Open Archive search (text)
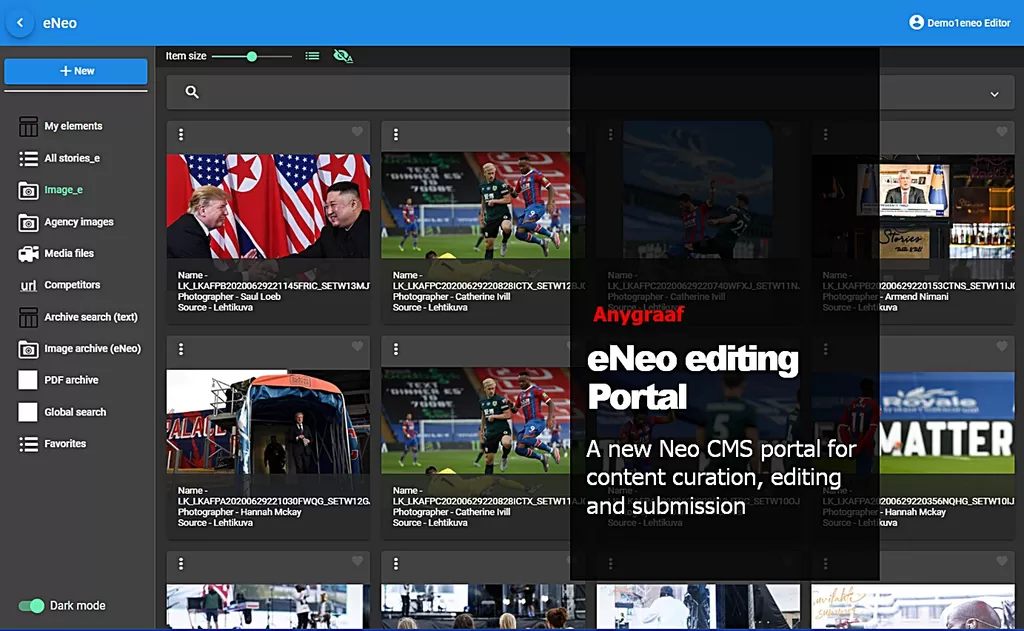The image size is (1024, 631). (91, 317)
